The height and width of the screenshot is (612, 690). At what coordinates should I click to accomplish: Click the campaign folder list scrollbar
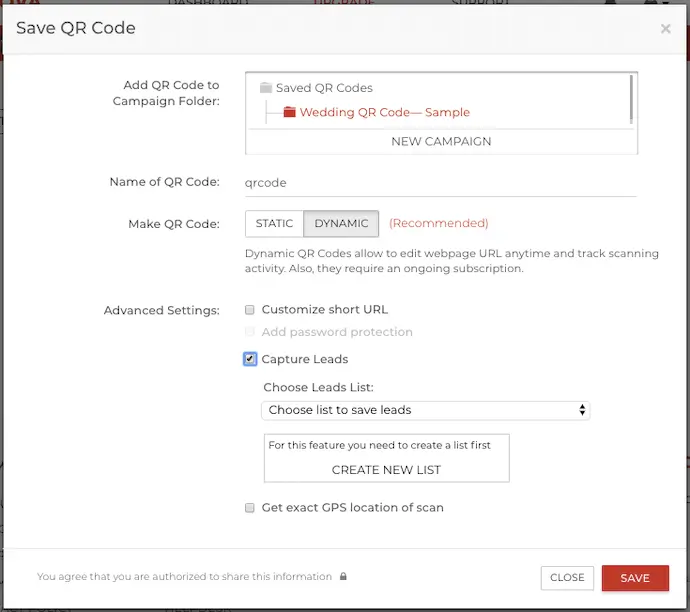point(631,99)
